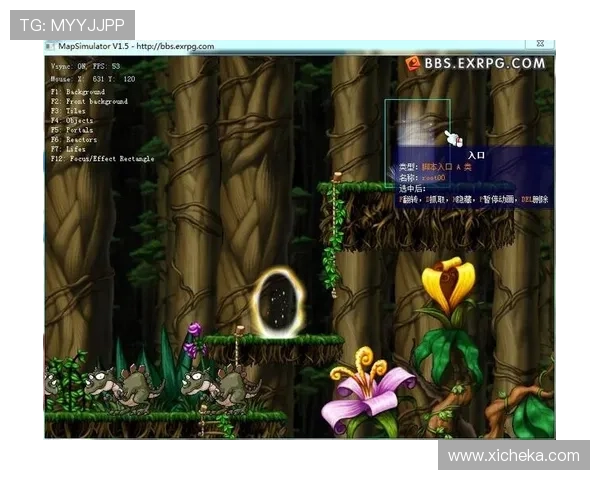Select the green-outlined script portal under the hand cursor

pos(417,142)
